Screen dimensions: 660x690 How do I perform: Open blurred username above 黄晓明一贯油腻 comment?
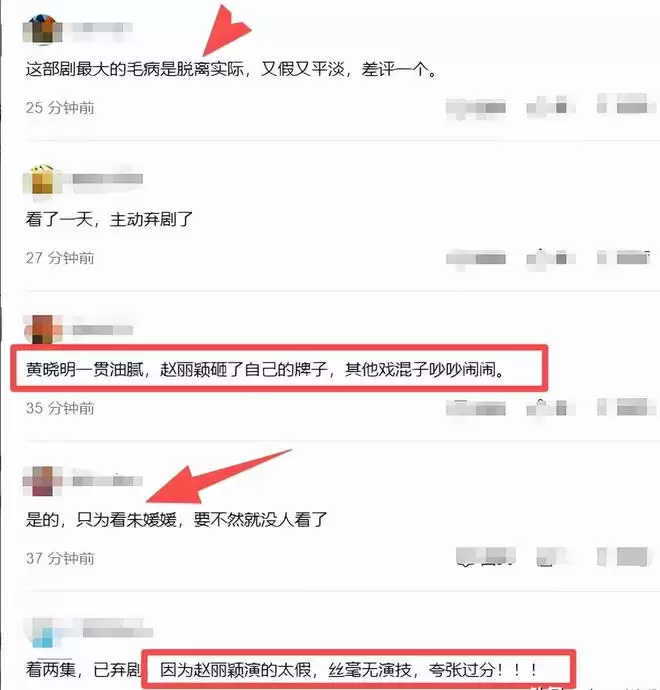point(103,330)
